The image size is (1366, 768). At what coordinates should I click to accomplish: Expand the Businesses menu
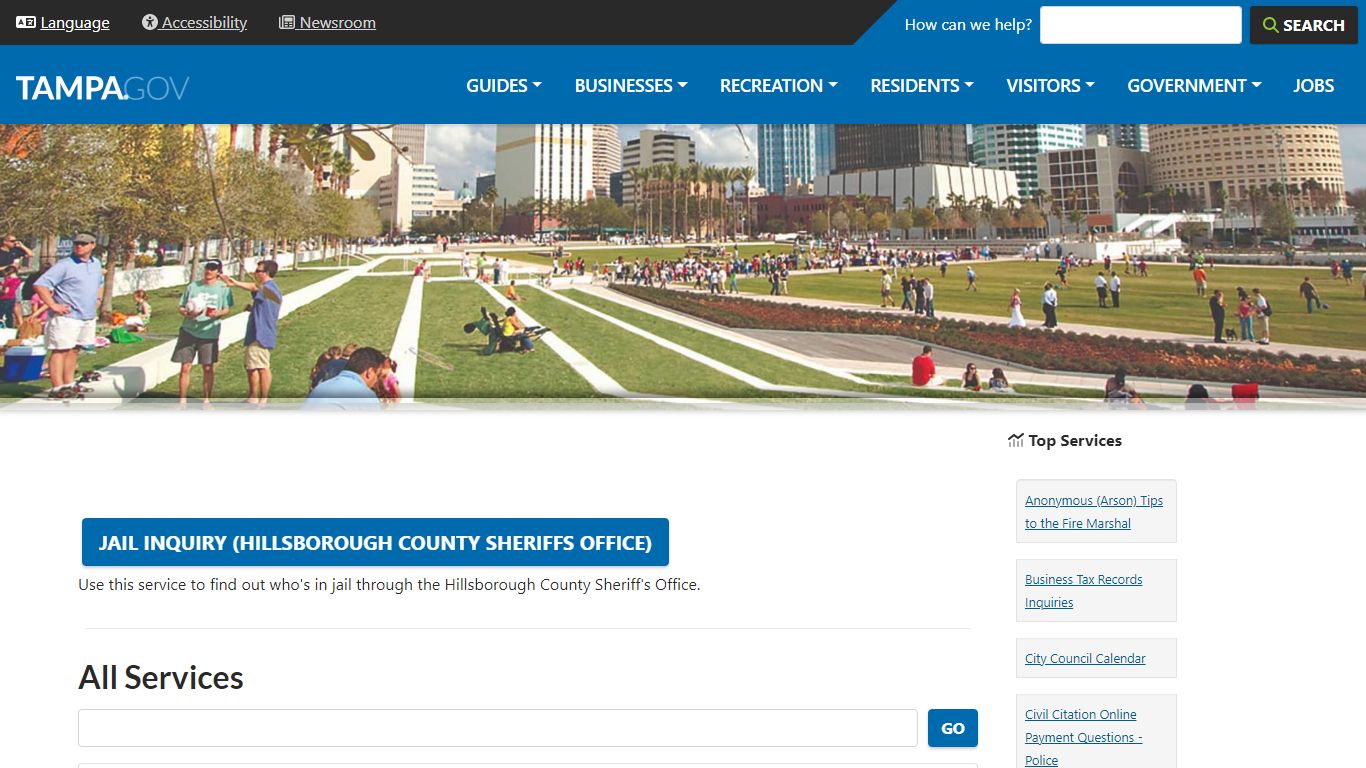(x=631, y=85)
